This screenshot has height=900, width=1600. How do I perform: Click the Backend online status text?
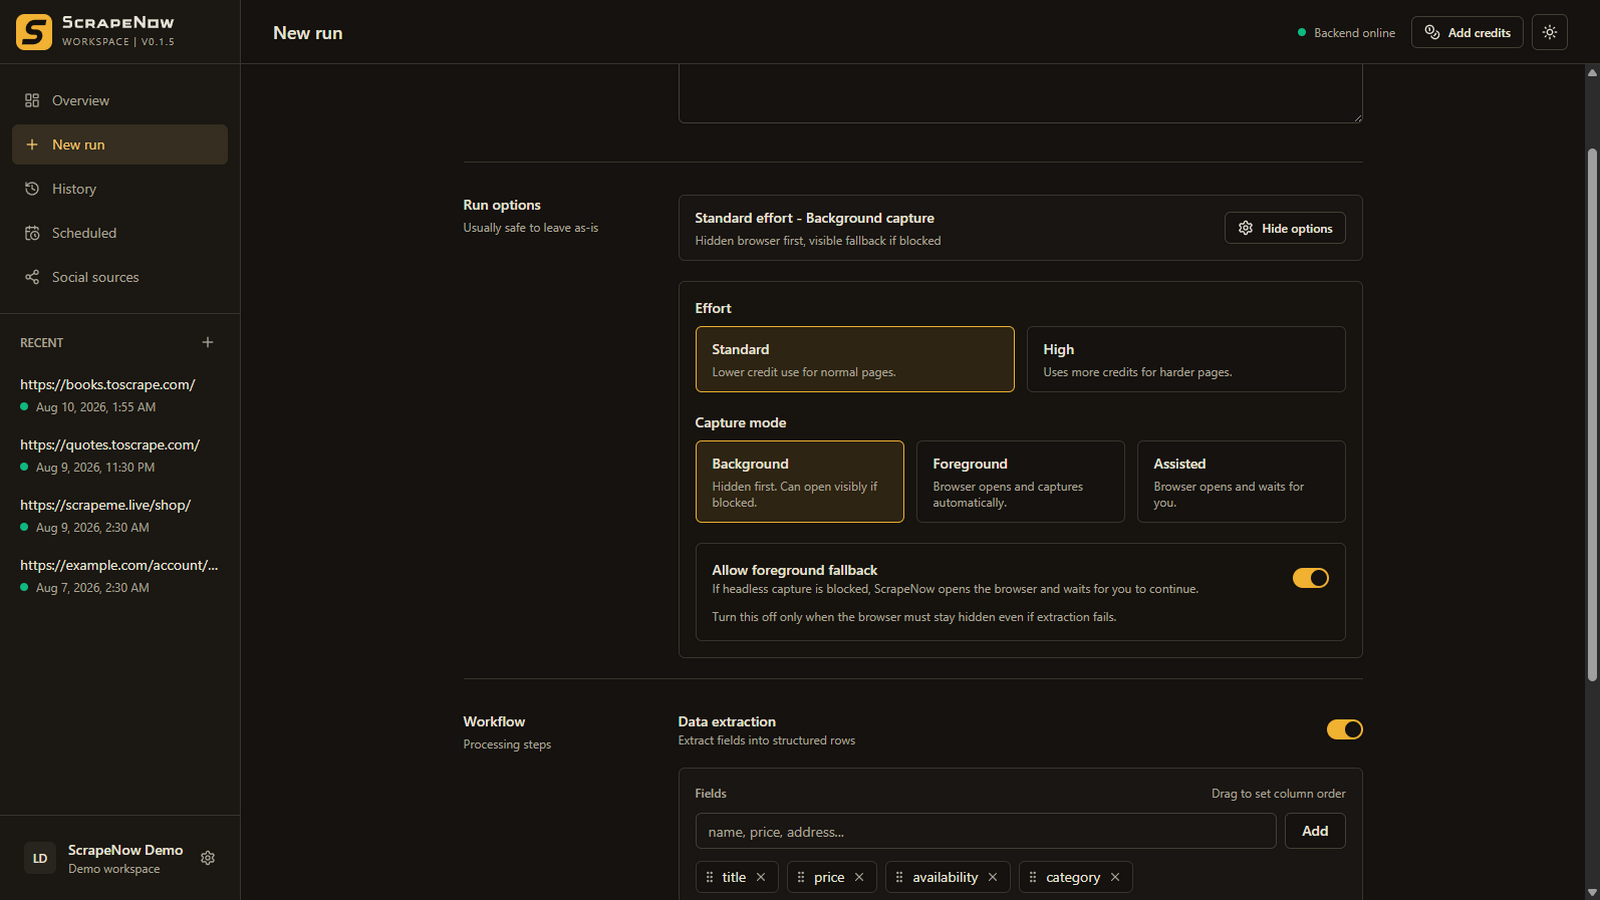[1354, 33]
